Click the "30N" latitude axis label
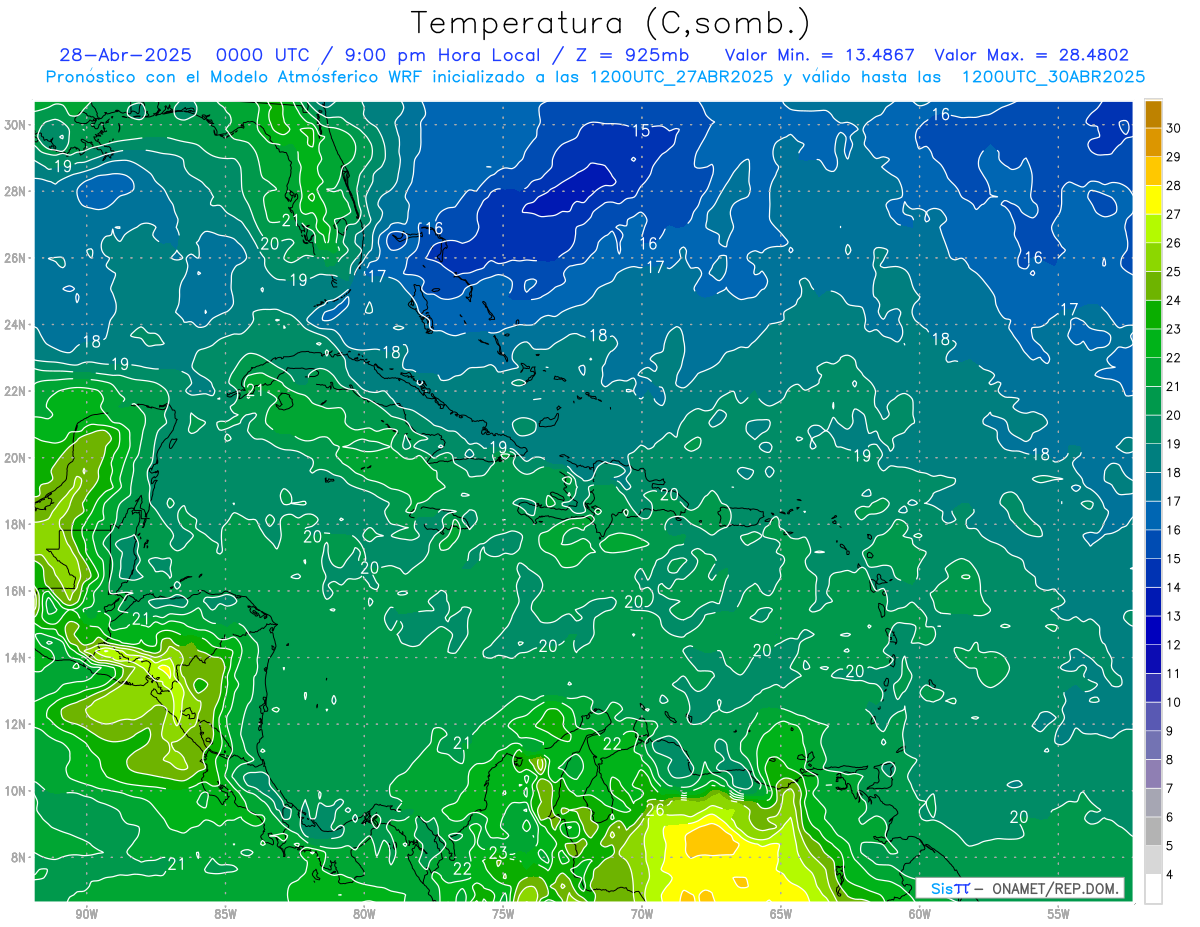 coord(16,125)
